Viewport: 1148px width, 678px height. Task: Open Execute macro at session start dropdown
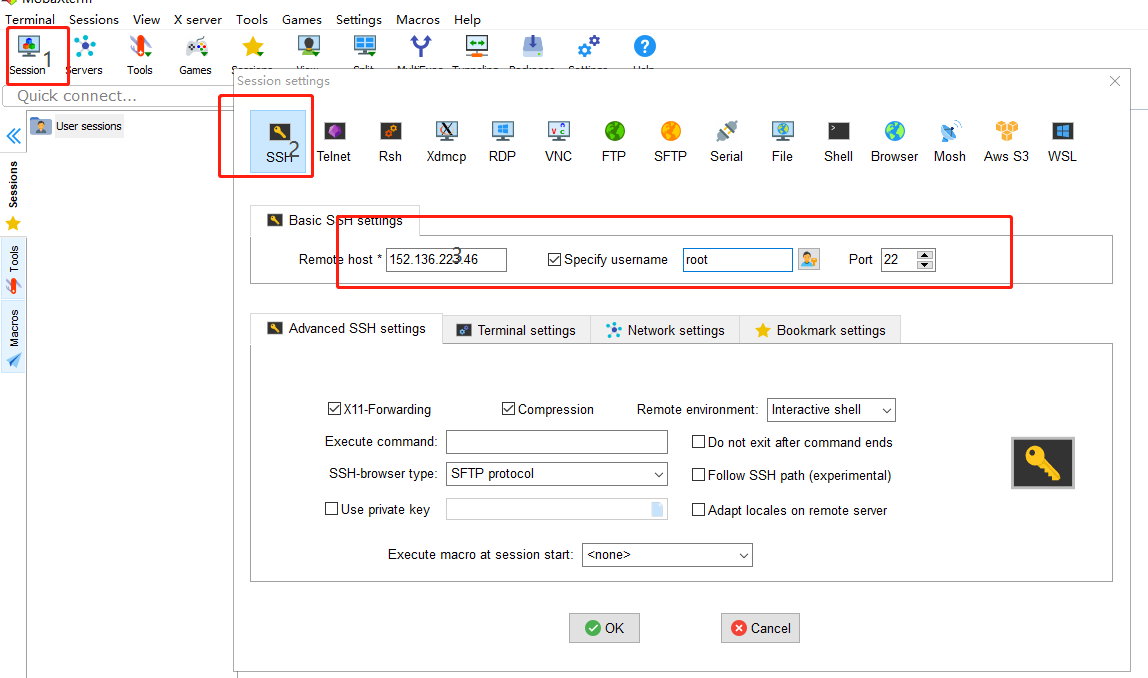click(667, 555)
